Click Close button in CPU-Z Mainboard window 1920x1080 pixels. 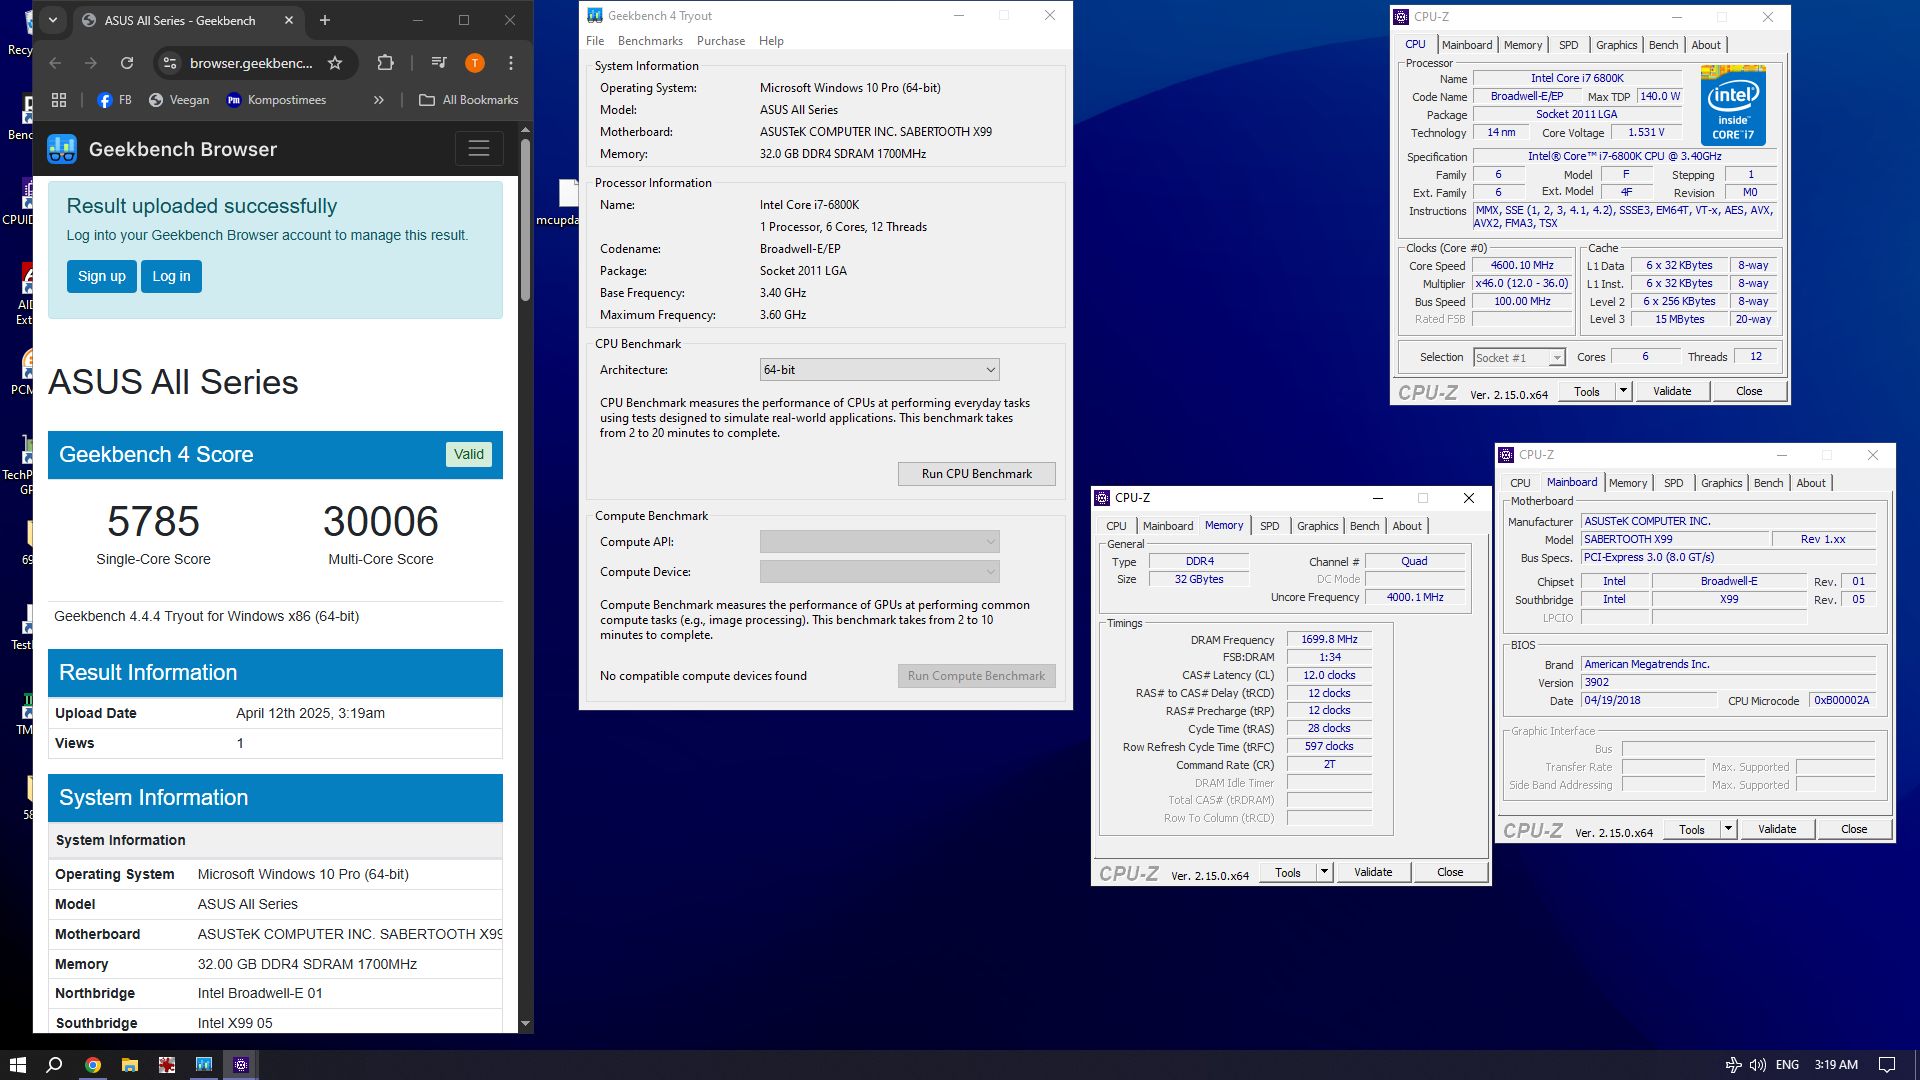tap(1854, 829)
